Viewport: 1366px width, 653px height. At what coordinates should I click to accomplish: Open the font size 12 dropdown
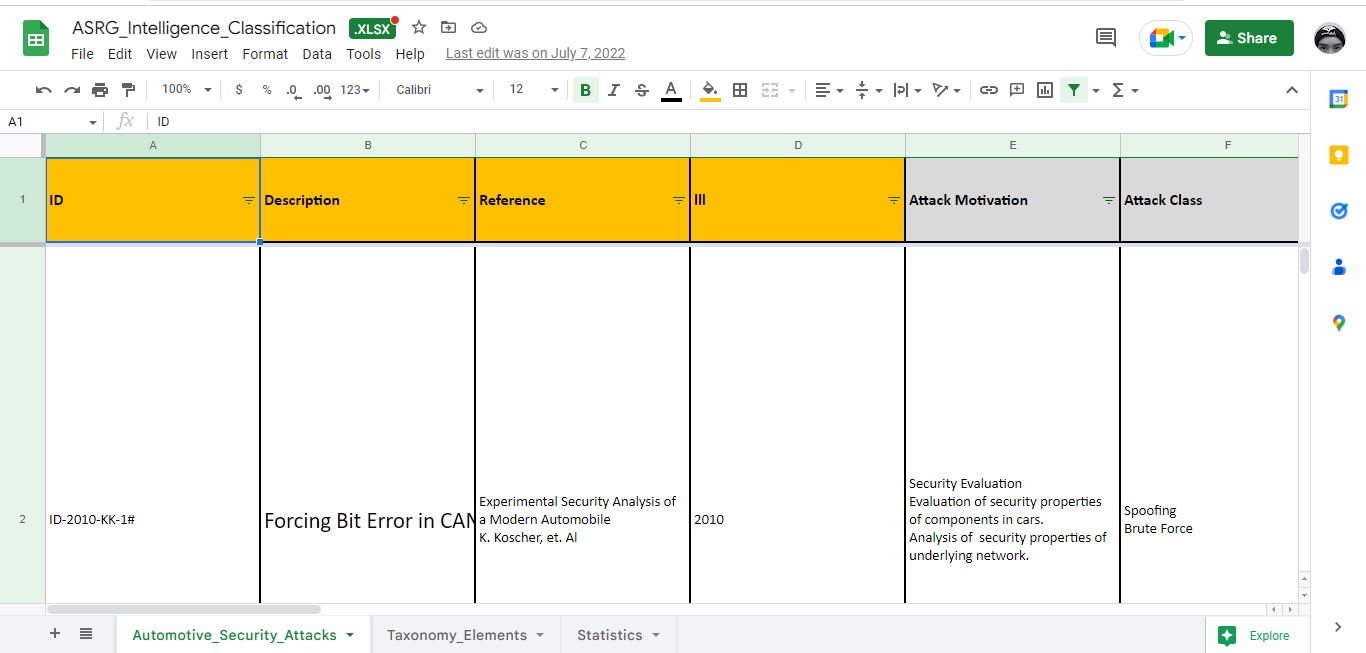[x=534, y=90]
